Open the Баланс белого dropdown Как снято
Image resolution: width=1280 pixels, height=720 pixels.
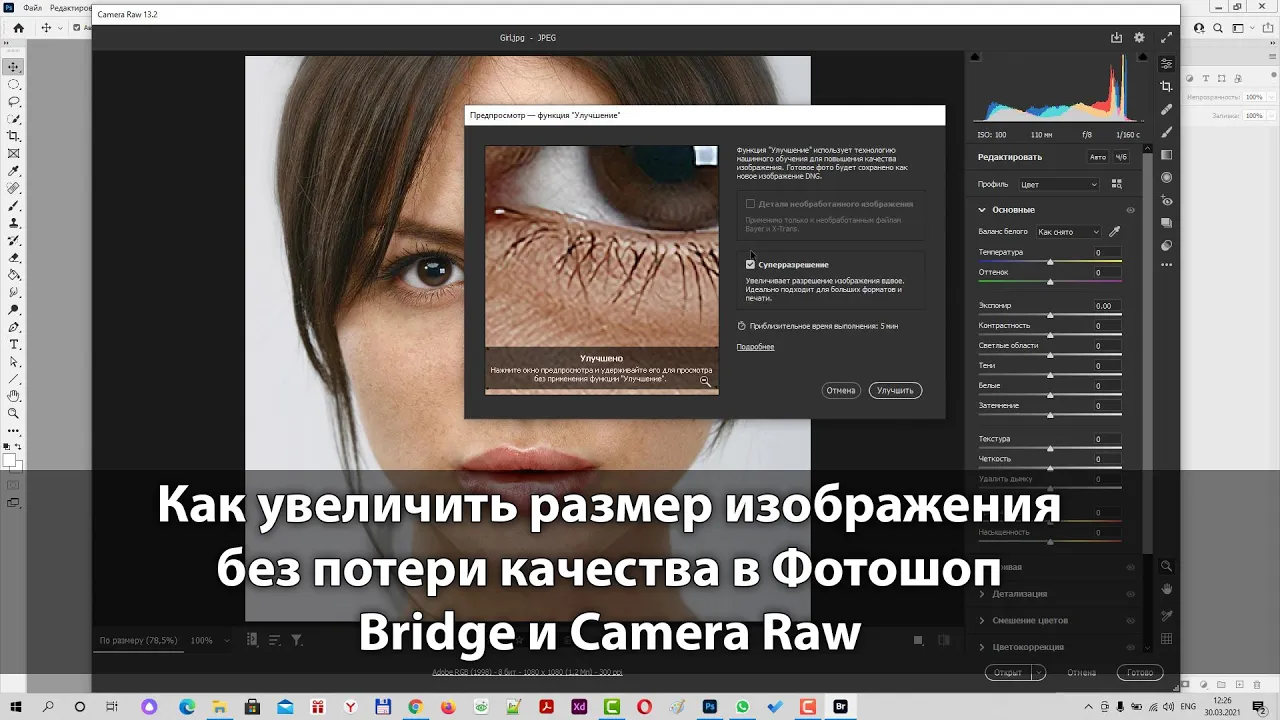point(1068,232)
